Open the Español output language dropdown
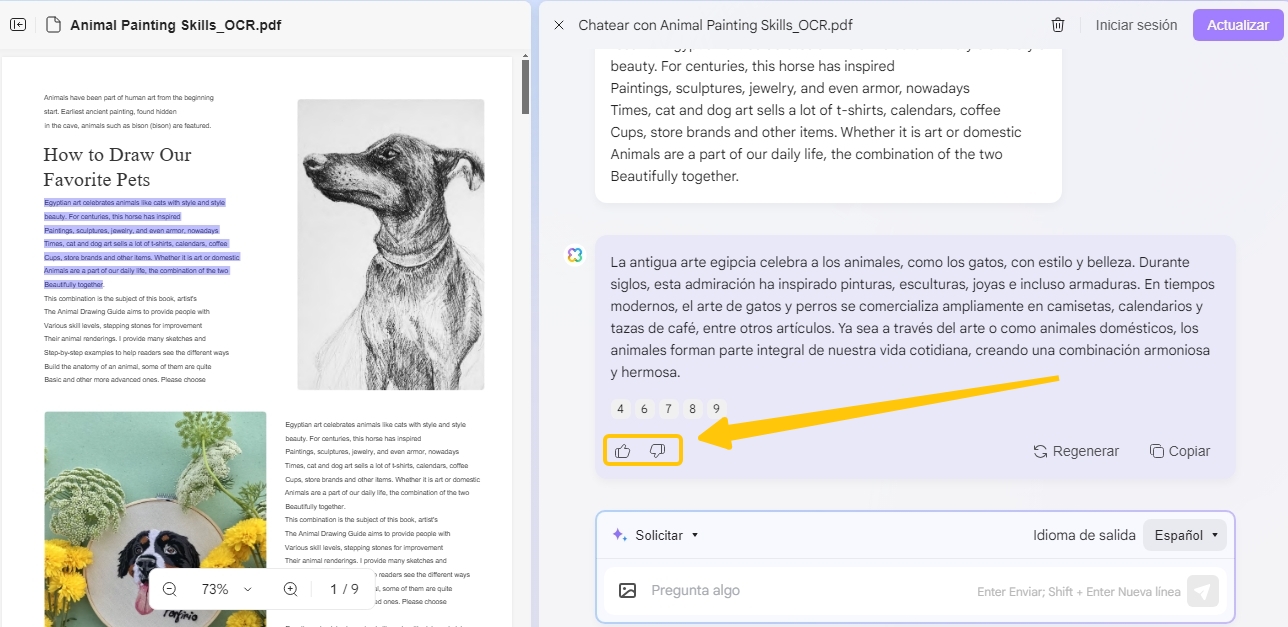Viewport: 1288px width, 627px height. click(x=1184, y=535)
